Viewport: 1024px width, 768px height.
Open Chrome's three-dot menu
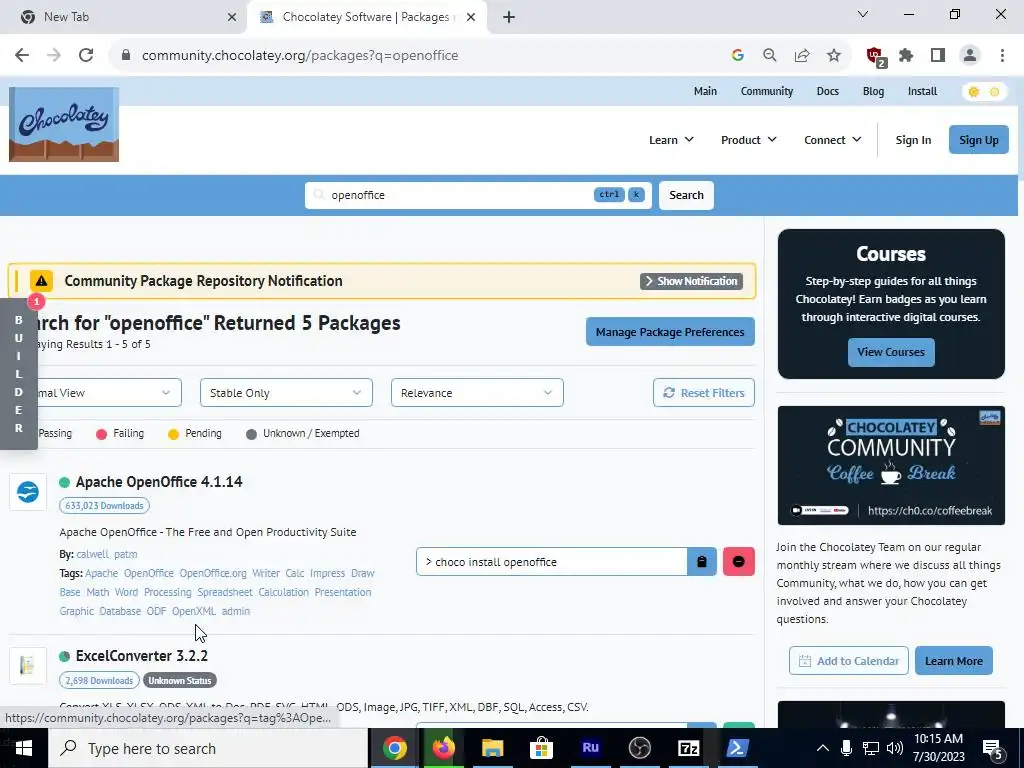point(1002,56)
